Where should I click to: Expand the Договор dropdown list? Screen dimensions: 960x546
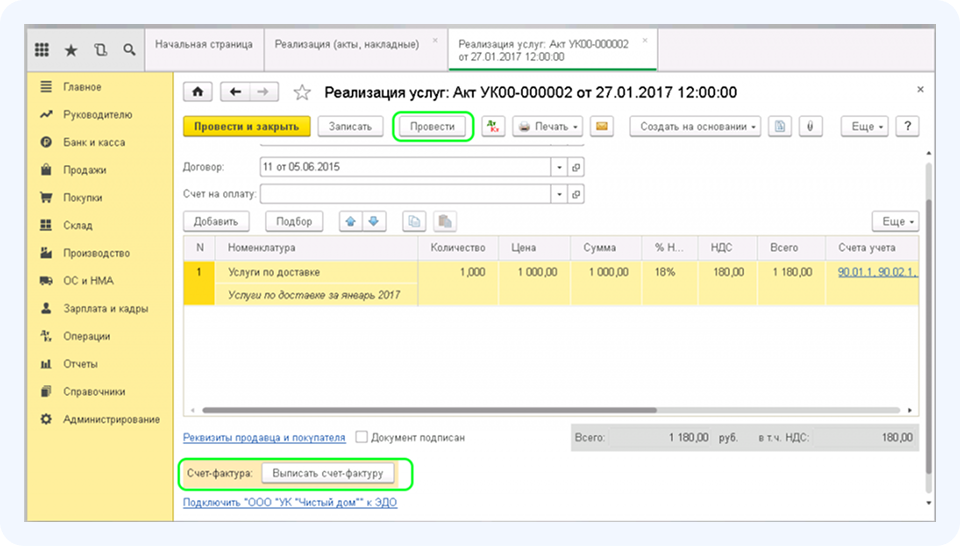(559, 166)
